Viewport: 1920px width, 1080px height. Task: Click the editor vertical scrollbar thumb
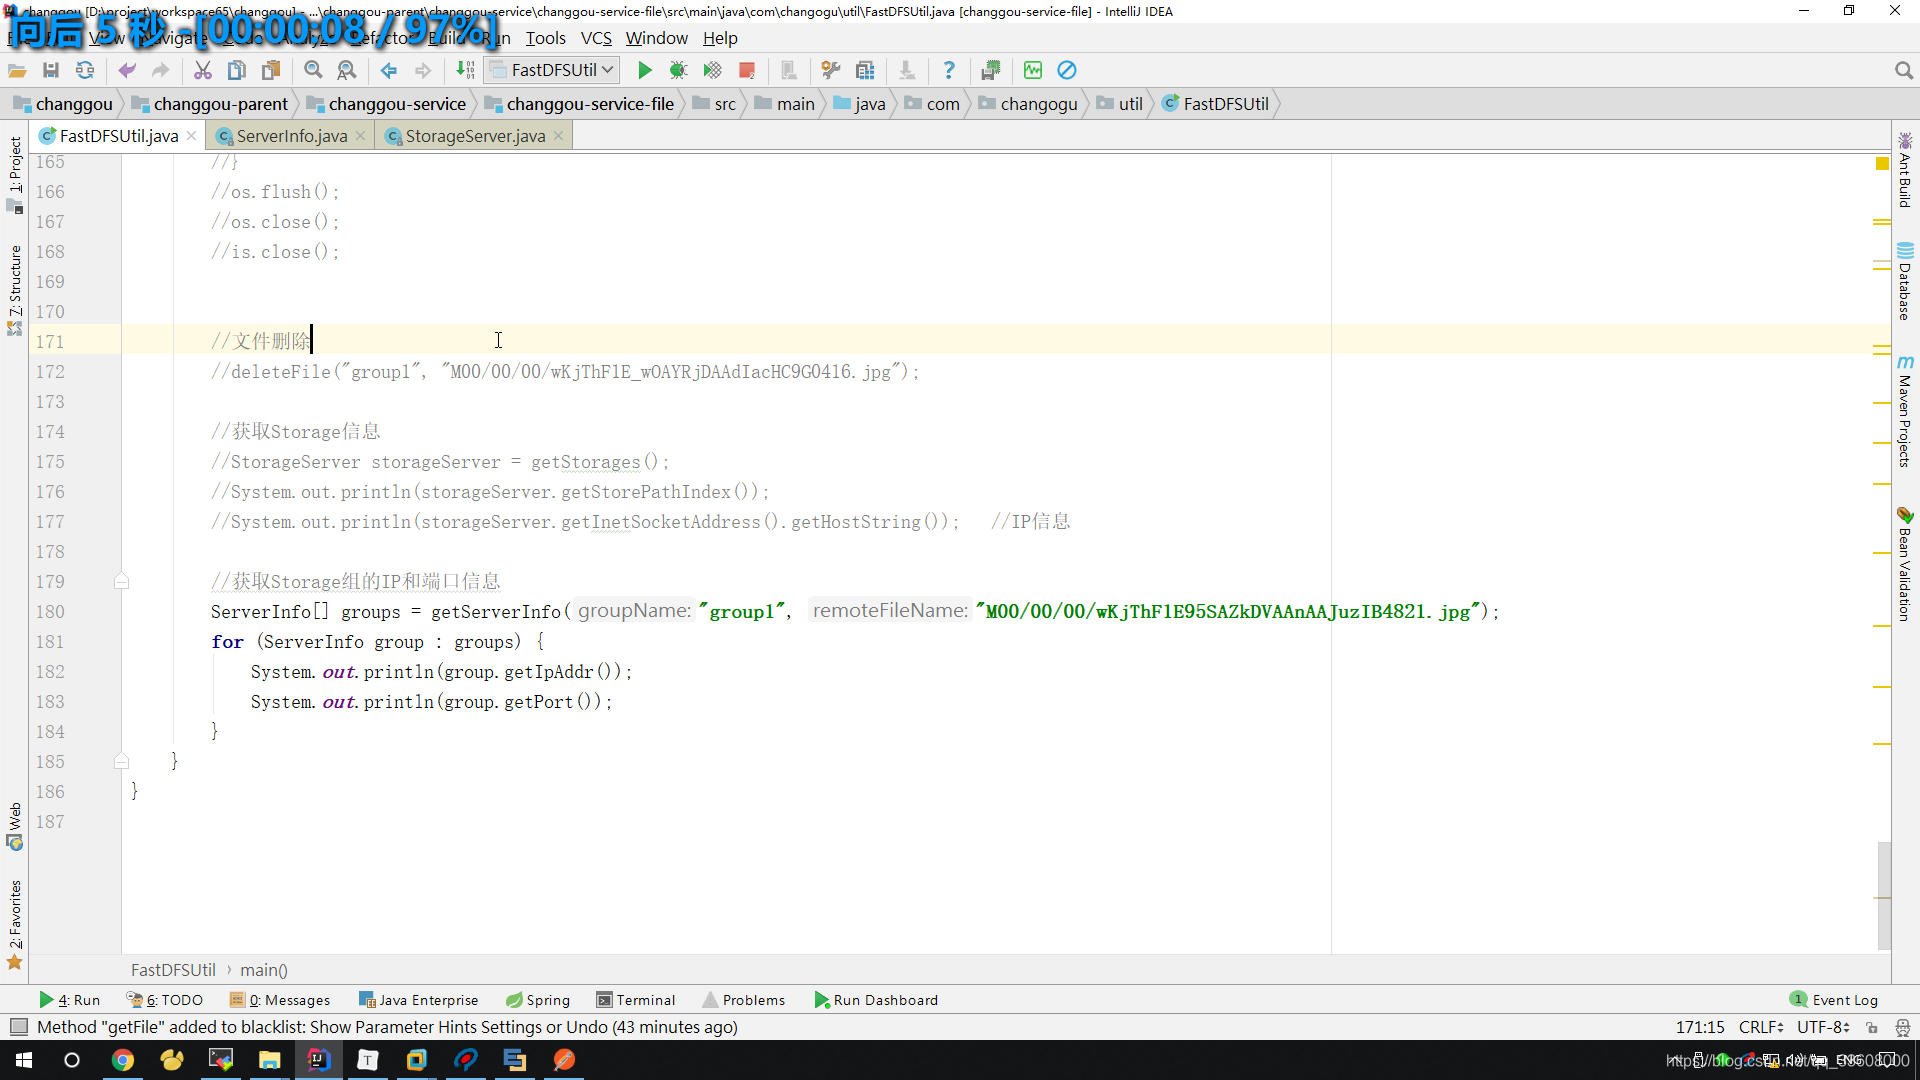pyautogui.click(x=1884, y=895)
